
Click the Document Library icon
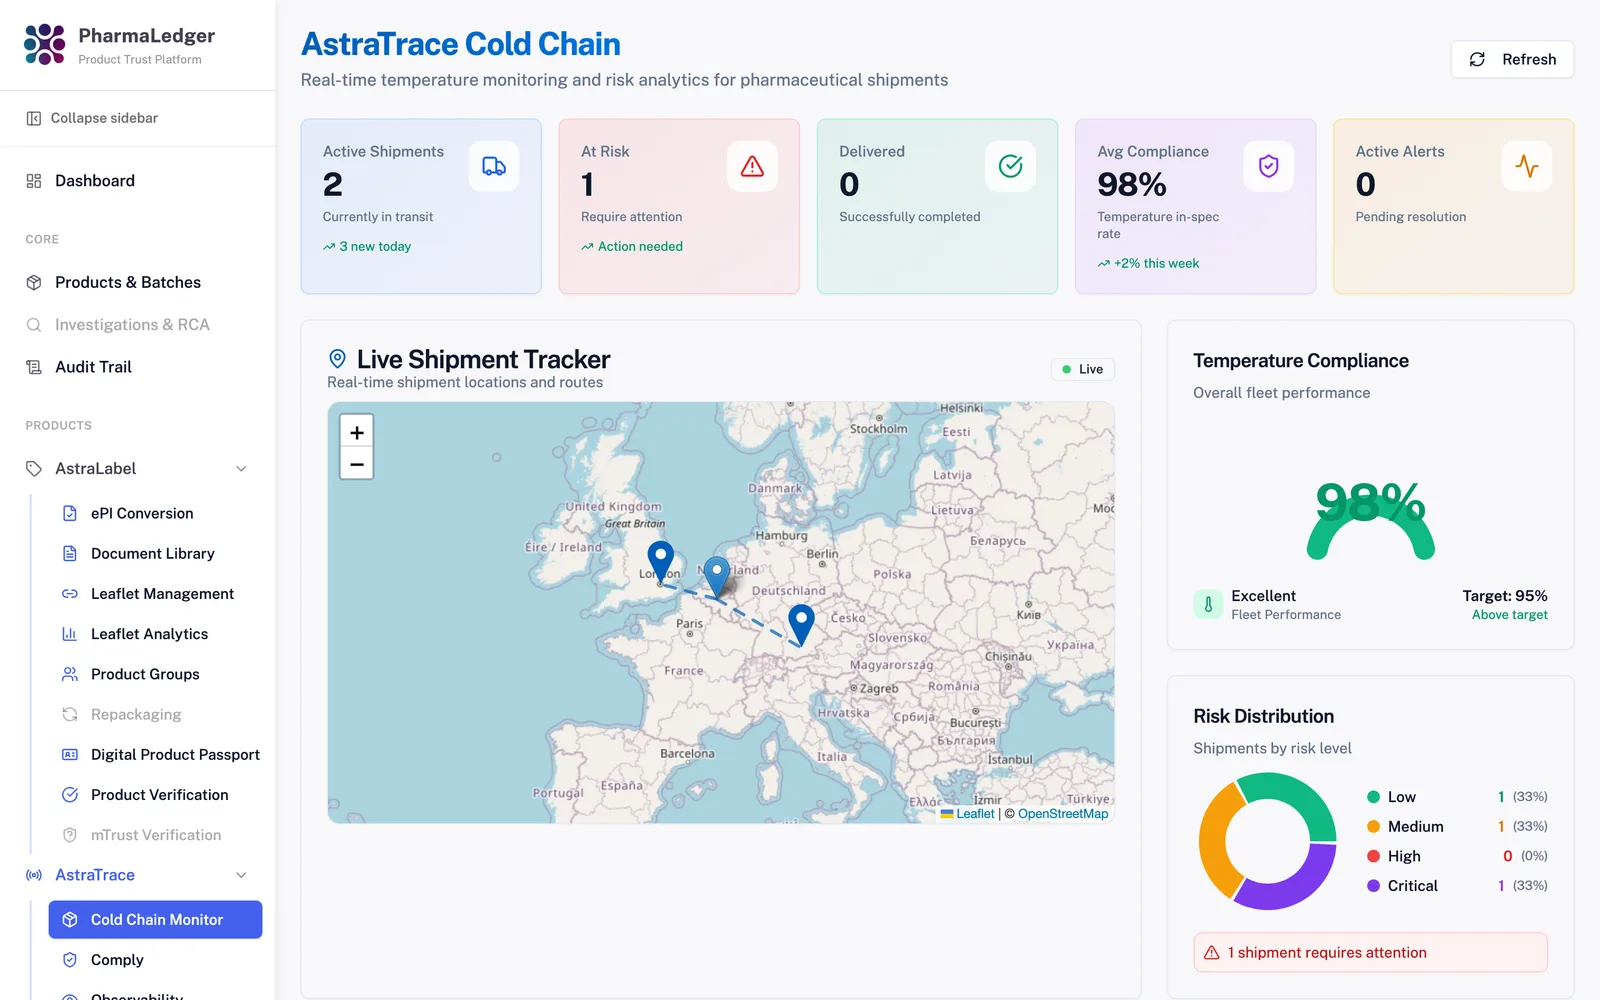[x=70, y=553]
